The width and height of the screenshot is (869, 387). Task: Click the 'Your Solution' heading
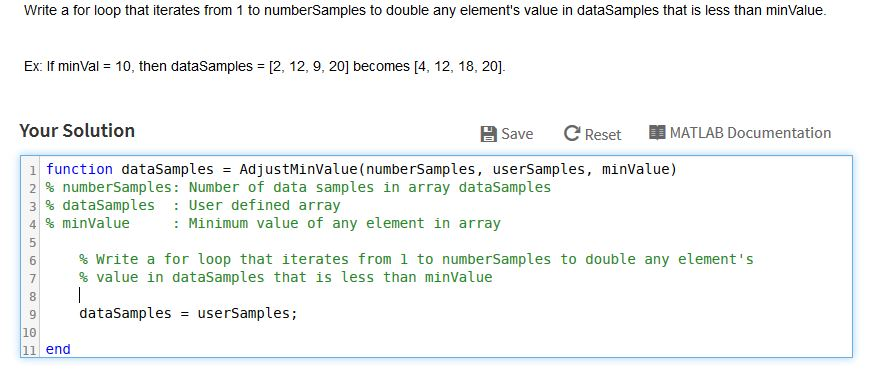click(x=77, y=131)
